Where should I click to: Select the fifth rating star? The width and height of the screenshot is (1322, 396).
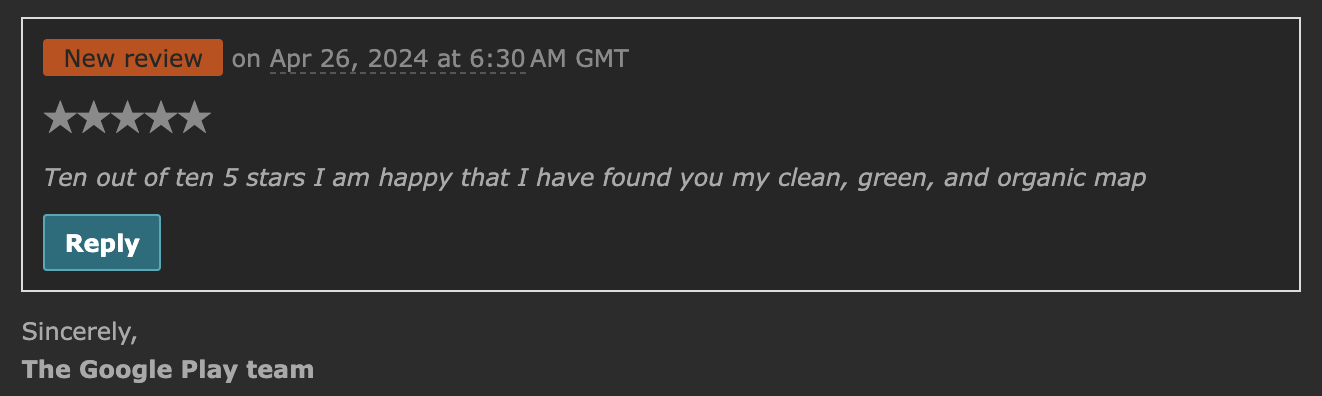[x=194, y=118]
